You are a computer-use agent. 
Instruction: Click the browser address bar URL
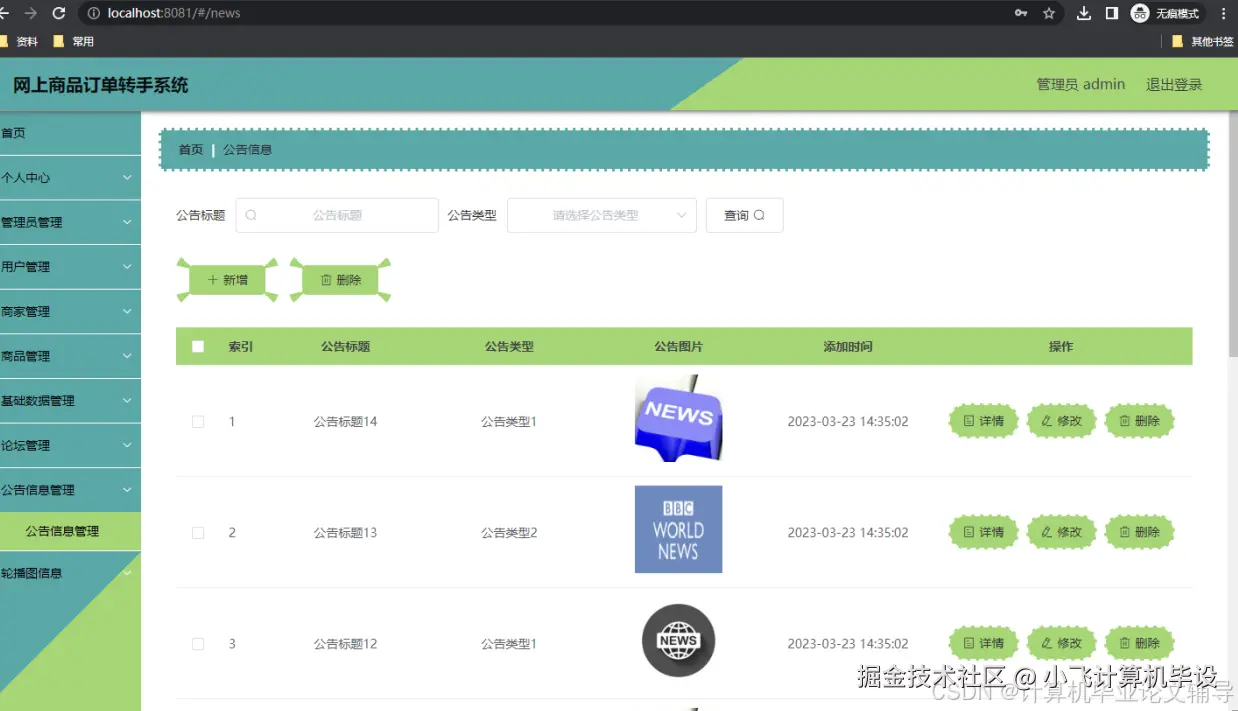[174, 13]
